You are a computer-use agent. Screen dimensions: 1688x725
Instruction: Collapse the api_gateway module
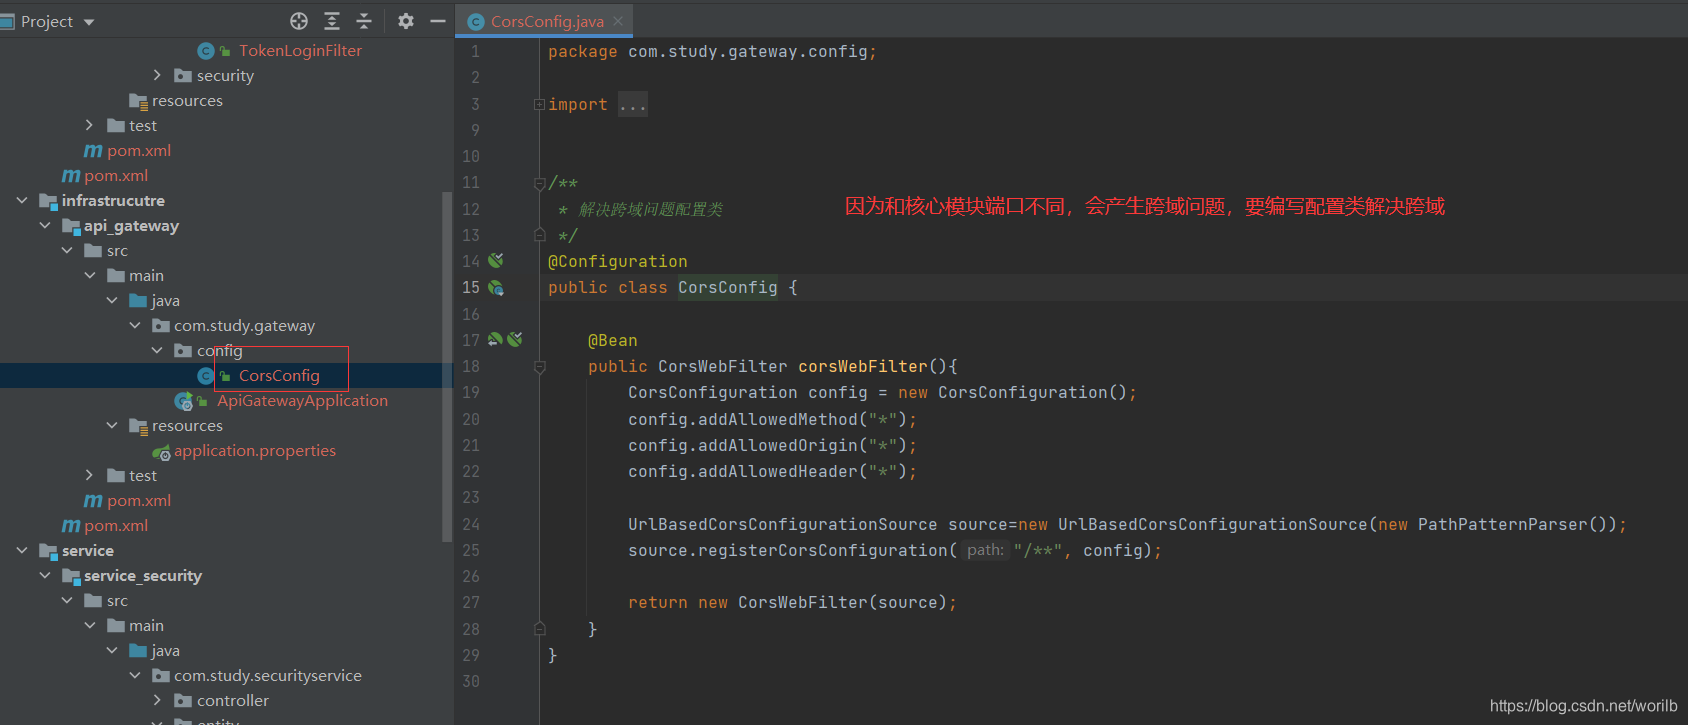44,225
